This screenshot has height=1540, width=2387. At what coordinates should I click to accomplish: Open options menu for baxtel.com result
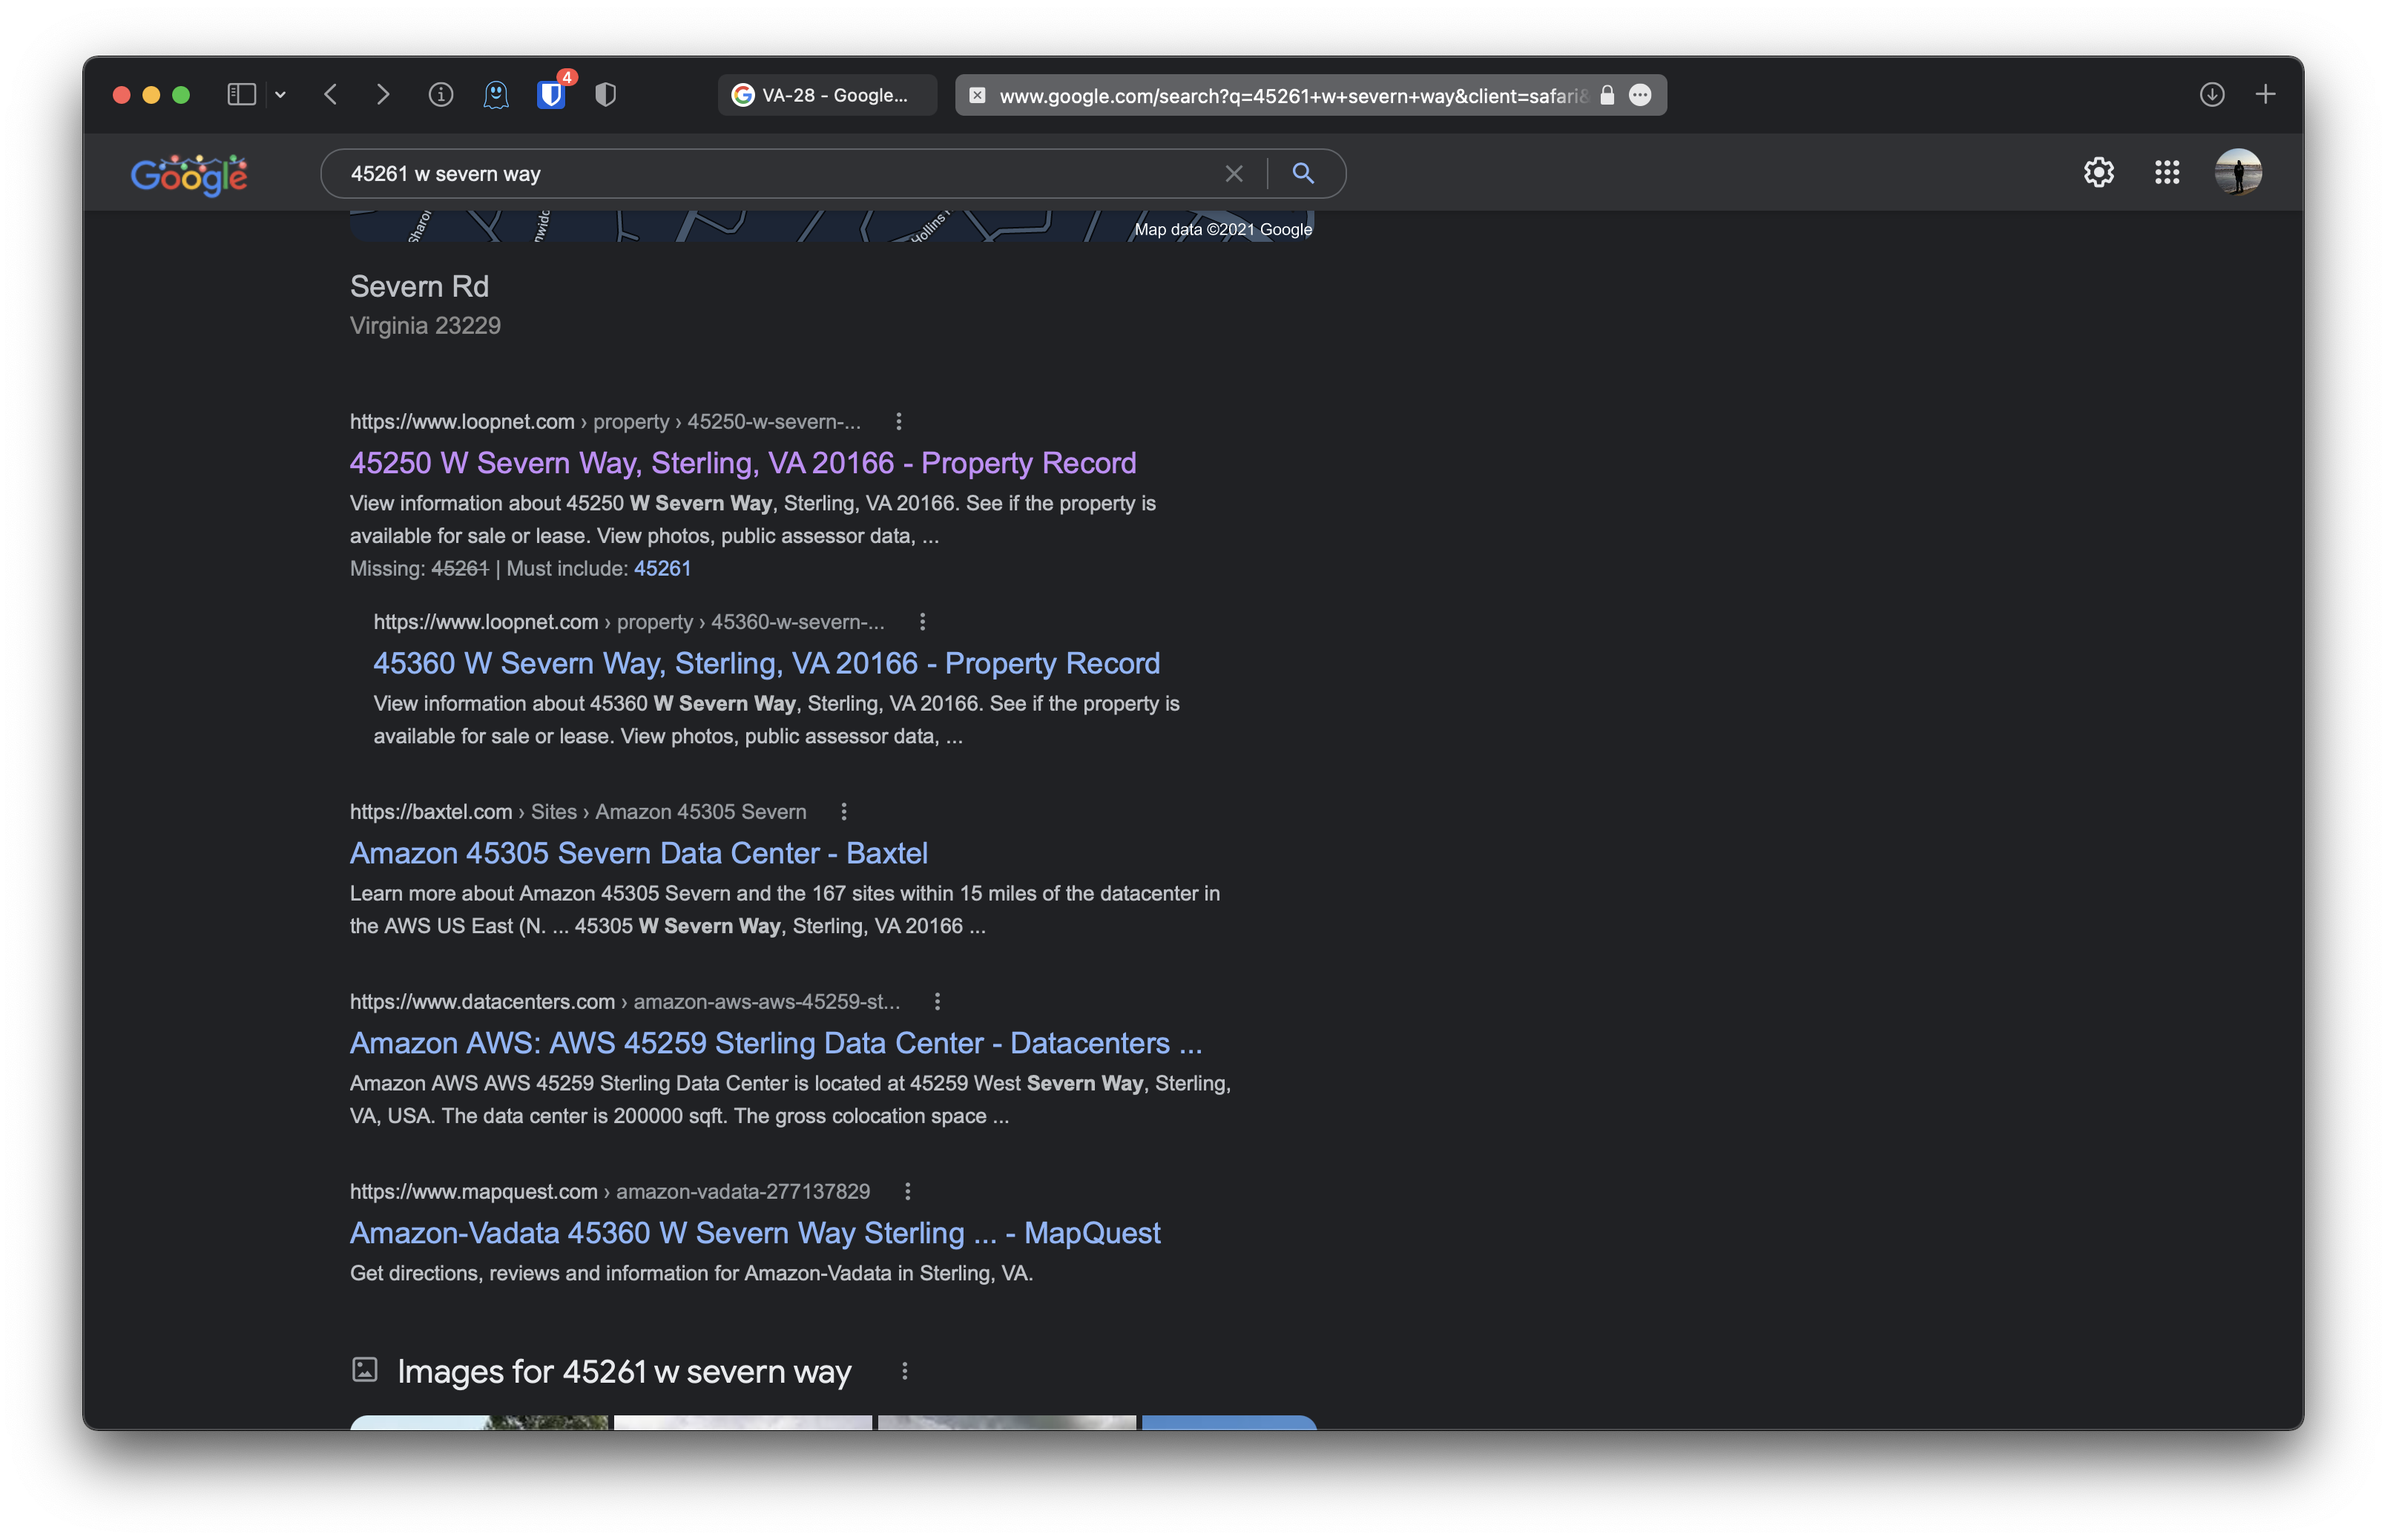click(844, 812)
